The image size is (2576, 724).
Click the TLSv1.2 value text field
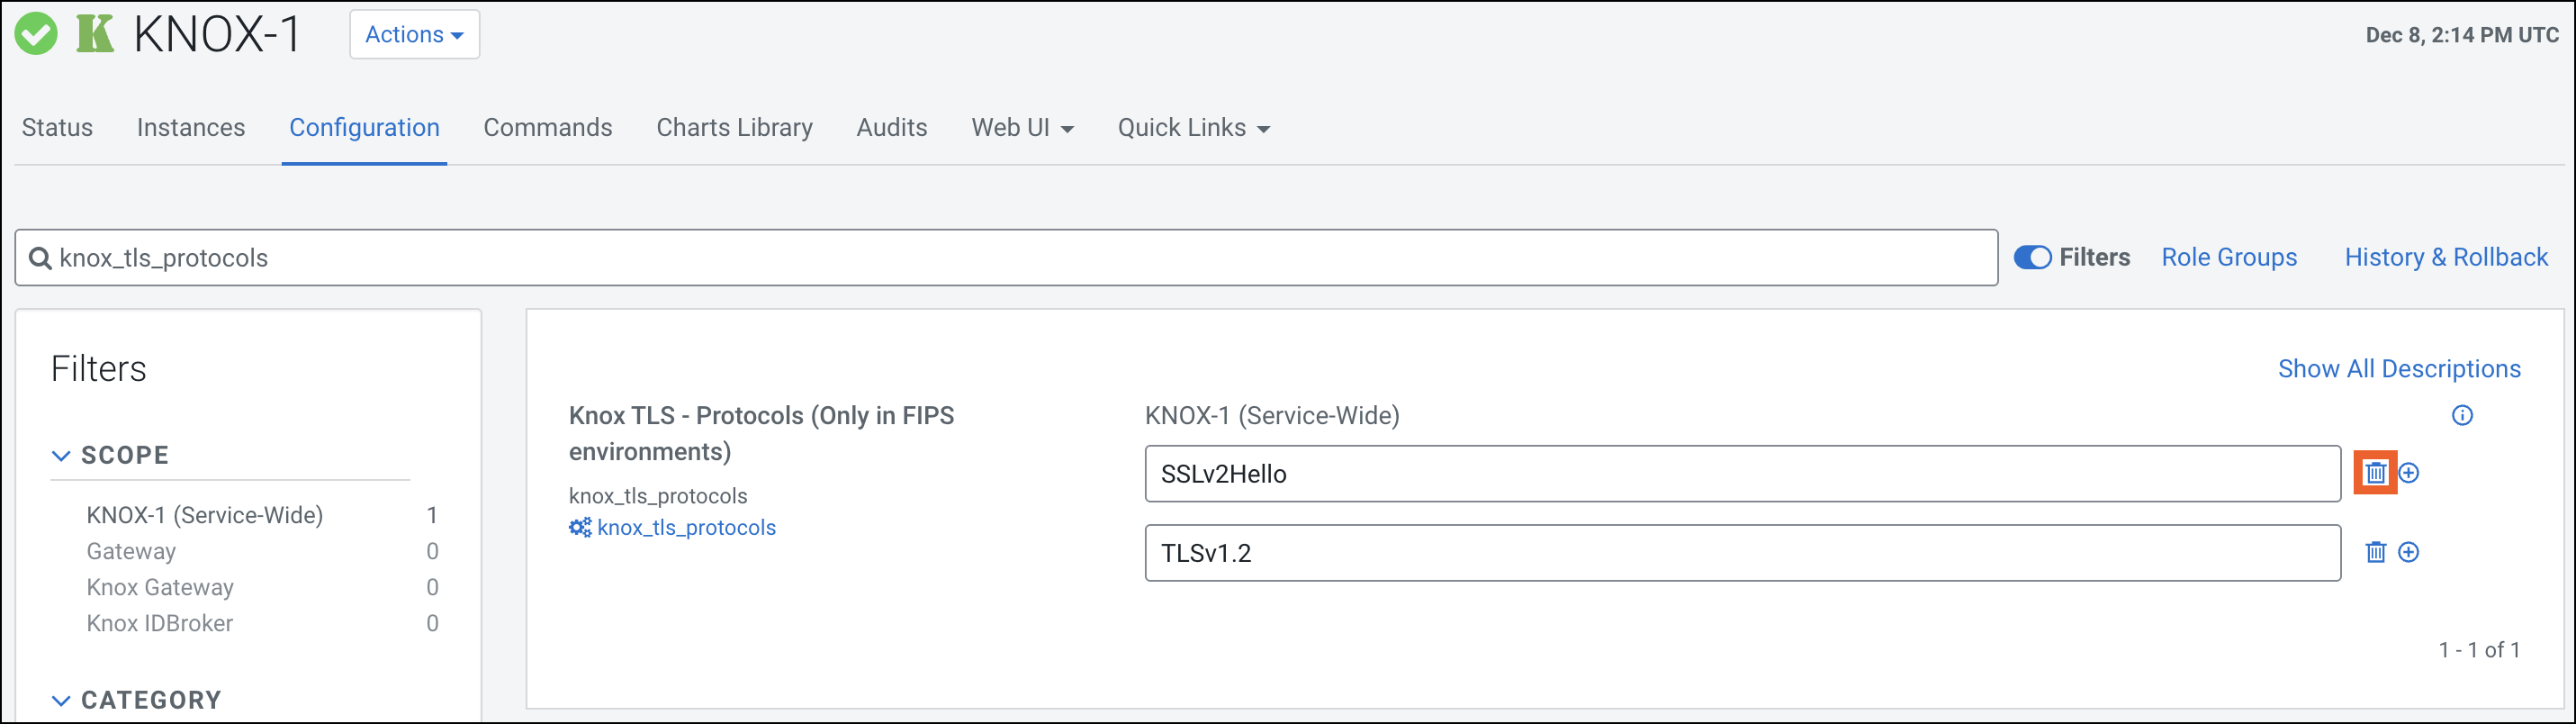click(x=1741, y=553)
